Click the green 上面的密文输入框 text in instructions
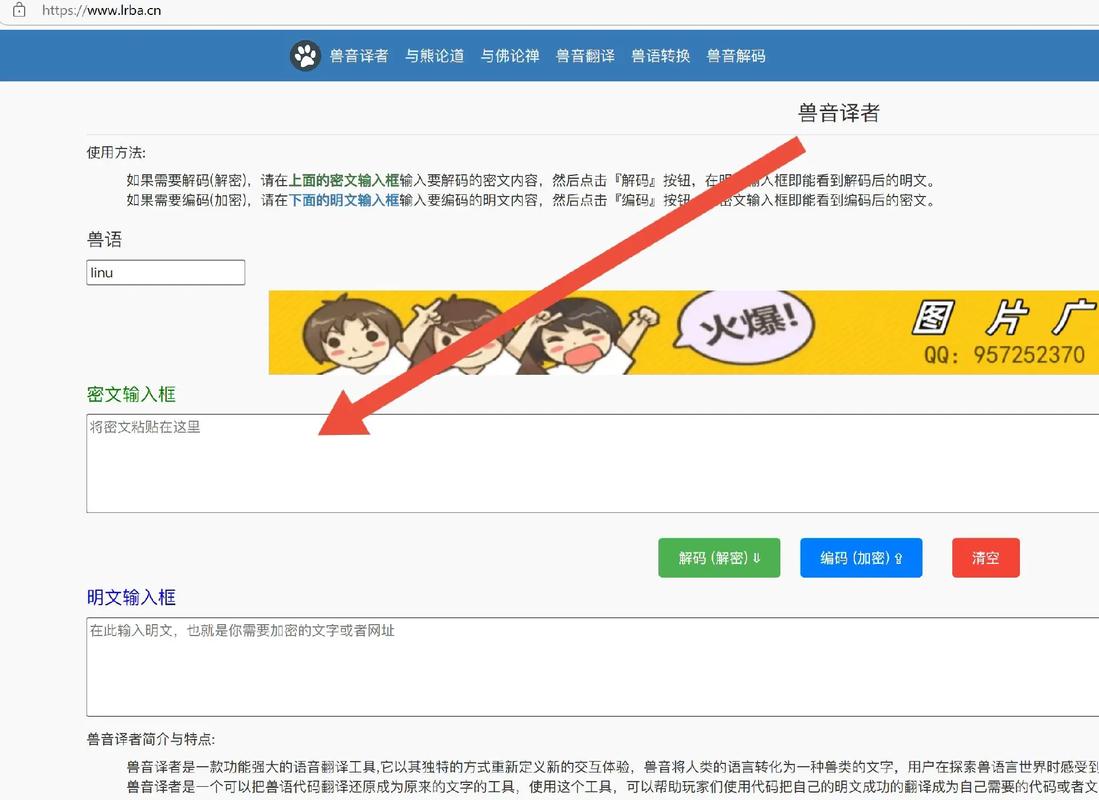The width and height of the screenshot is (1099, 800). (x=344, y=181)
